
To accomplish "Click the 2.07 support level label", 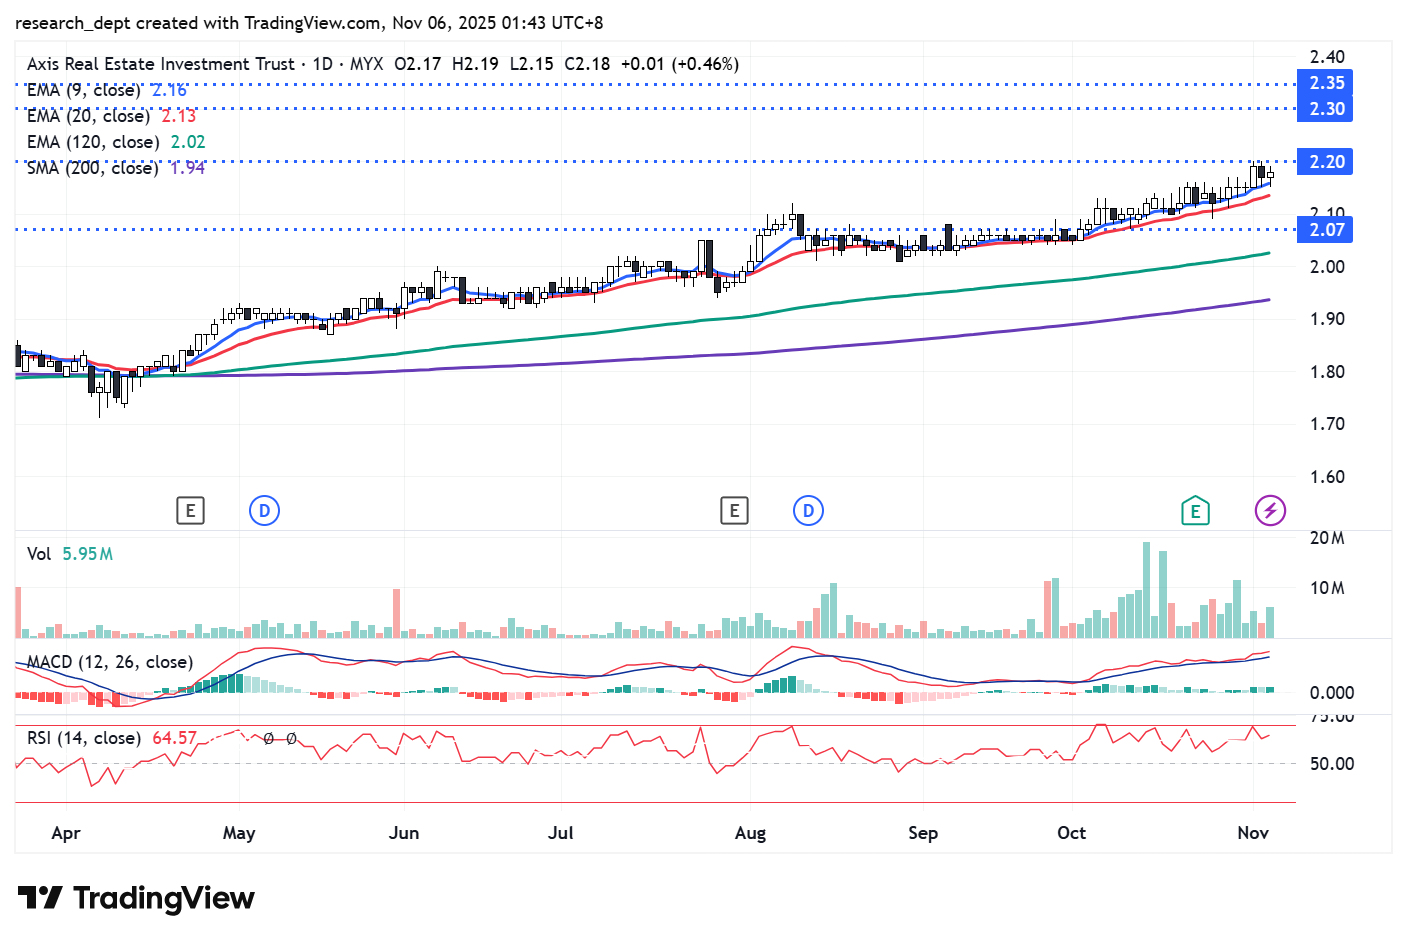I will 1326,230.
